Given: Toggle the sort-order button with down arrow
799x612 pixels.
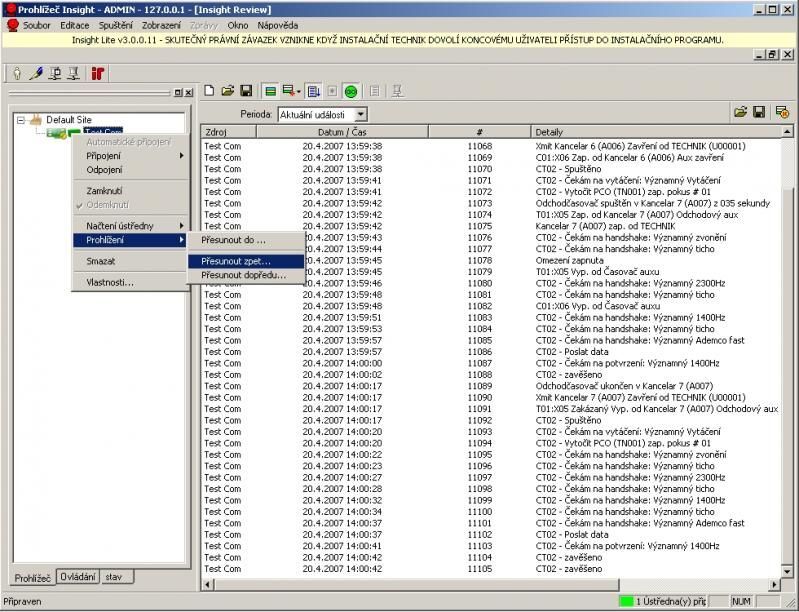Looking at the screenshot, I should [313, 91].
